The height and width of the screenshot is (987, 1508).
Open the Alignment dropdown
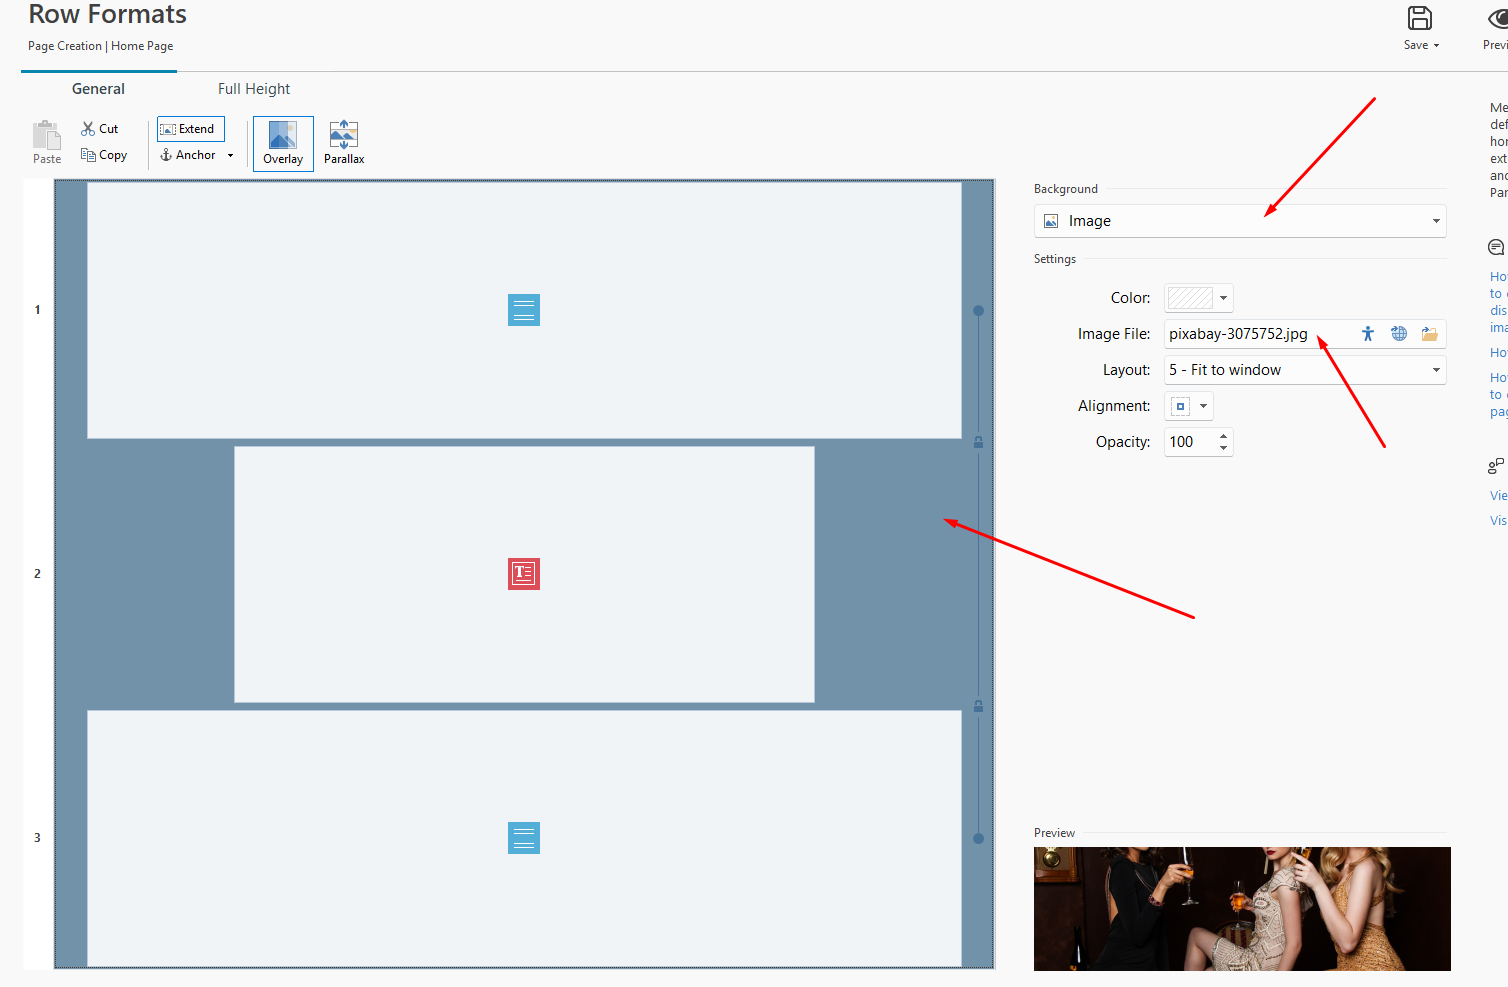(x=1203, y=406)
